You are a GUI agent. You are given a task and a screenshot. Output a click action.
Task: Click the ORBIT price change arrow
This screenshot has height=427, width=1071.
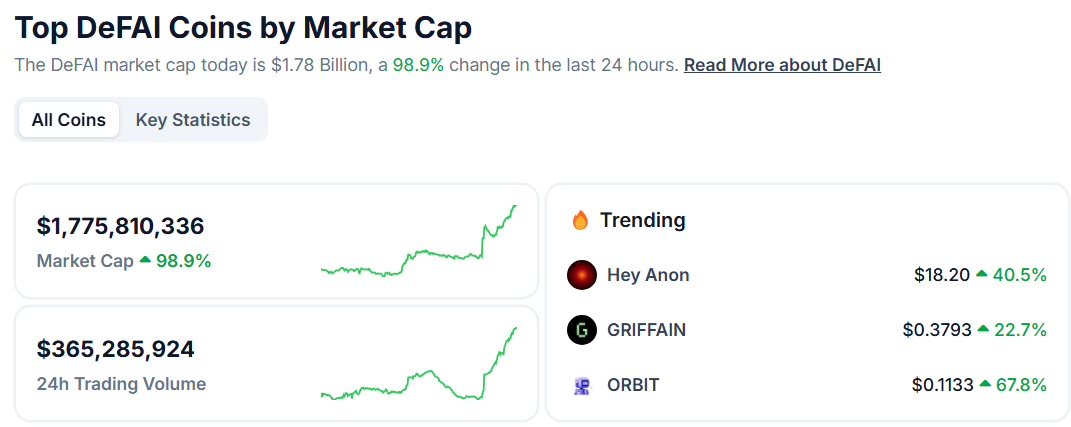click(985, 385)
